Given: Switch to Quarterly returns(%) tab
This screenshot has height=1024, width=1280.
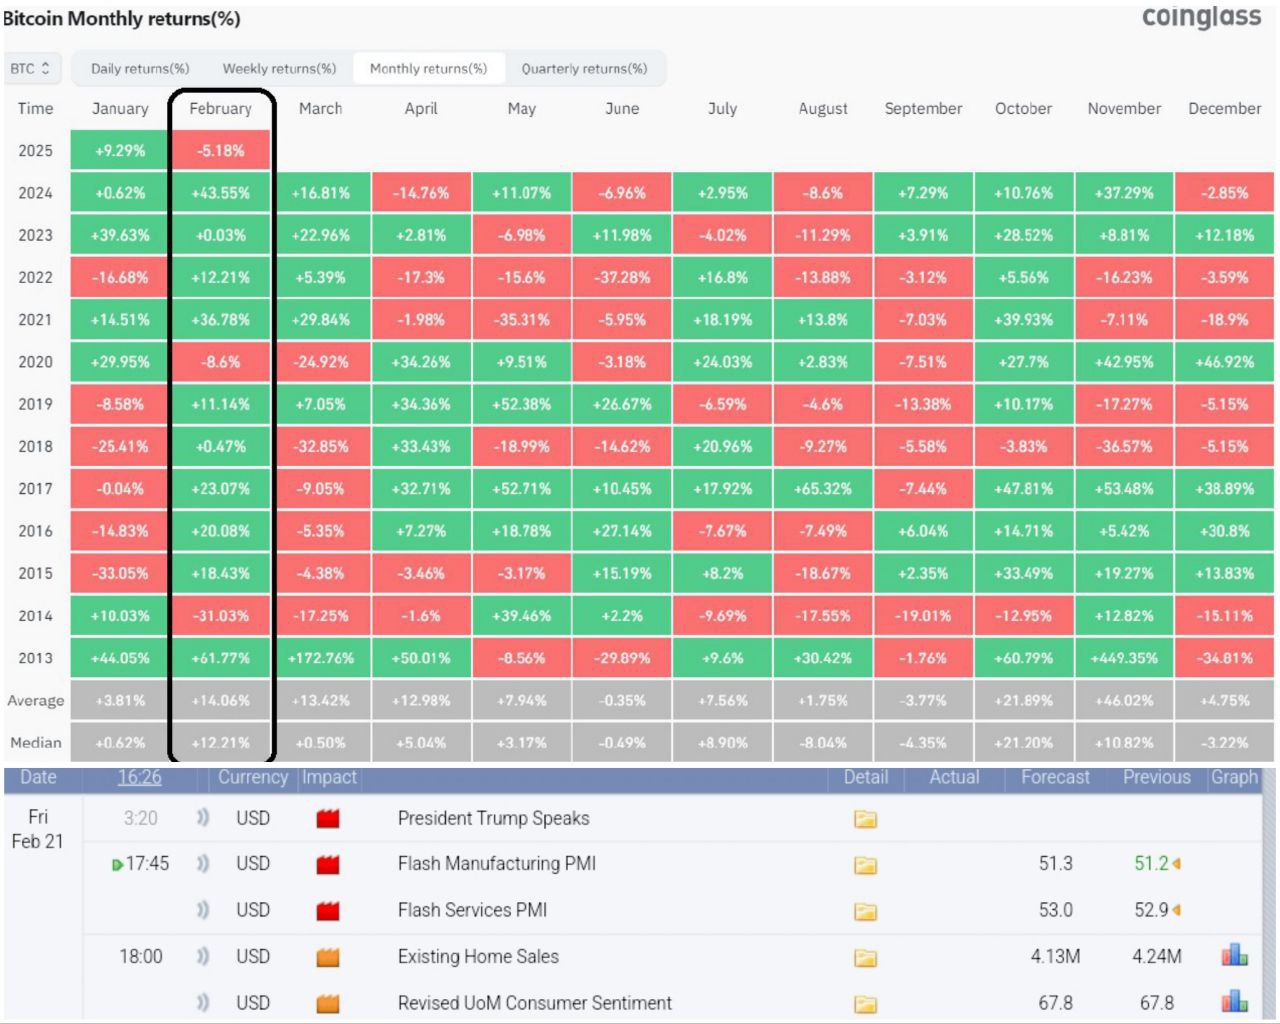Looking at the screenshot, I should (584, 68).
